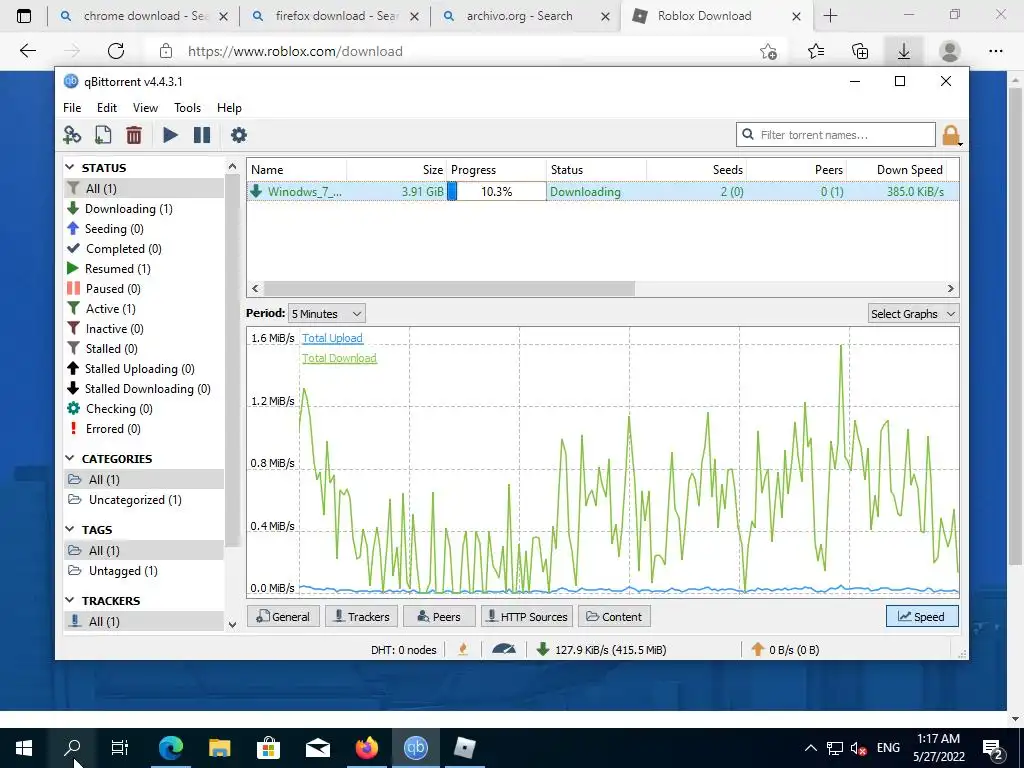The image size is (1024, 768).
Task: Click the red trash Delete torrent icon
Action: (x=134, y=135)
